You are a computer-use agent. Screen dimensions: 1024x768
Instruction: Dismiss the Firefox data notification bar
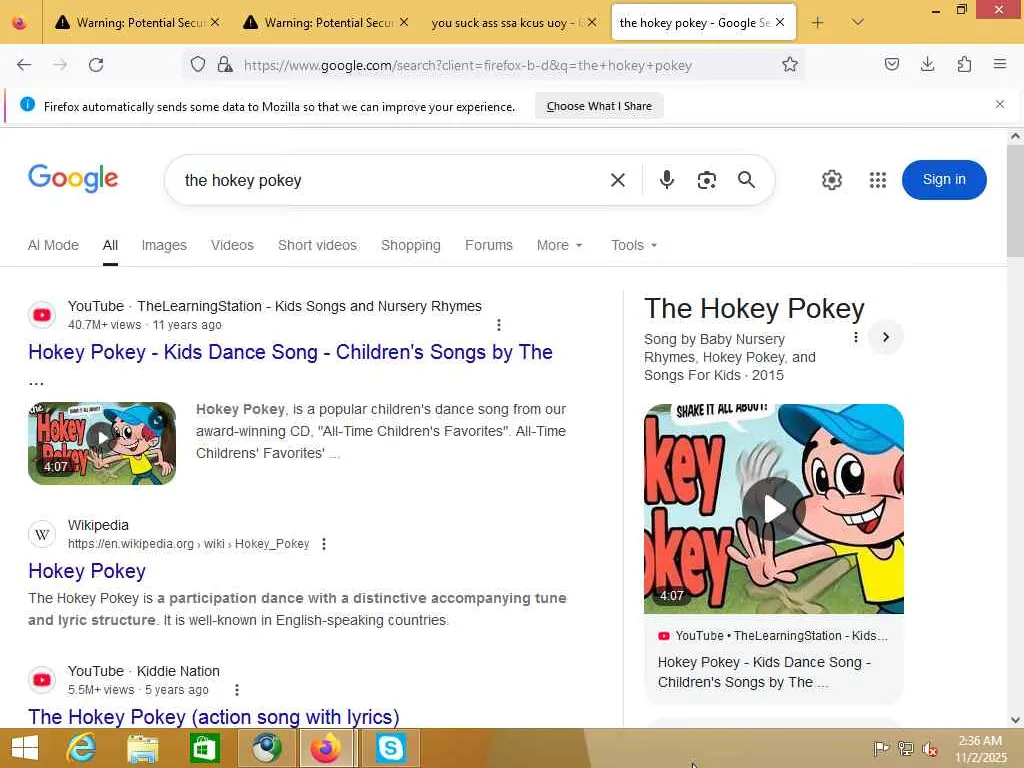(999, 104)
